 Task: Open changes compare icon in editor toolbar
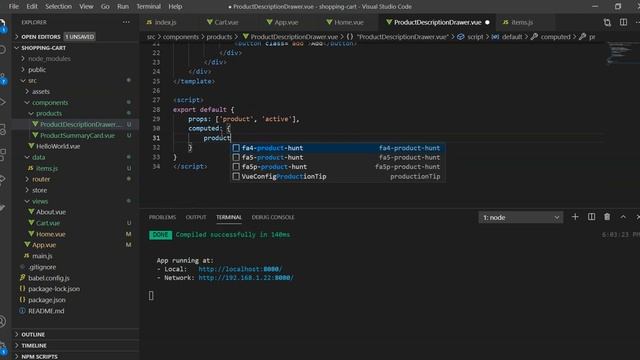pos(607,22)
